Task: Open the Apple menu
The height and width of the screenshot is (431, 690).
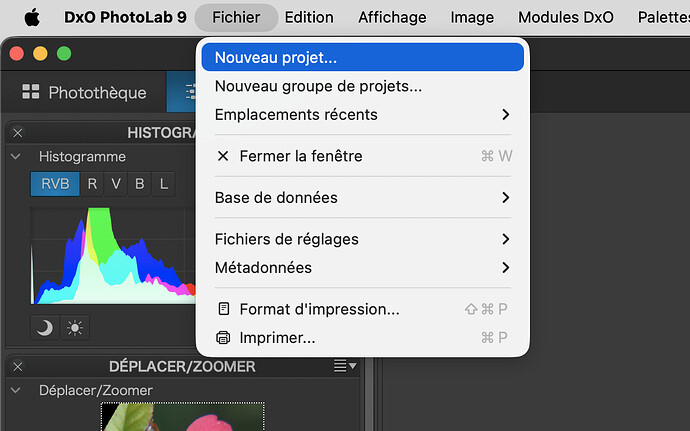Action: pos(32,18)
